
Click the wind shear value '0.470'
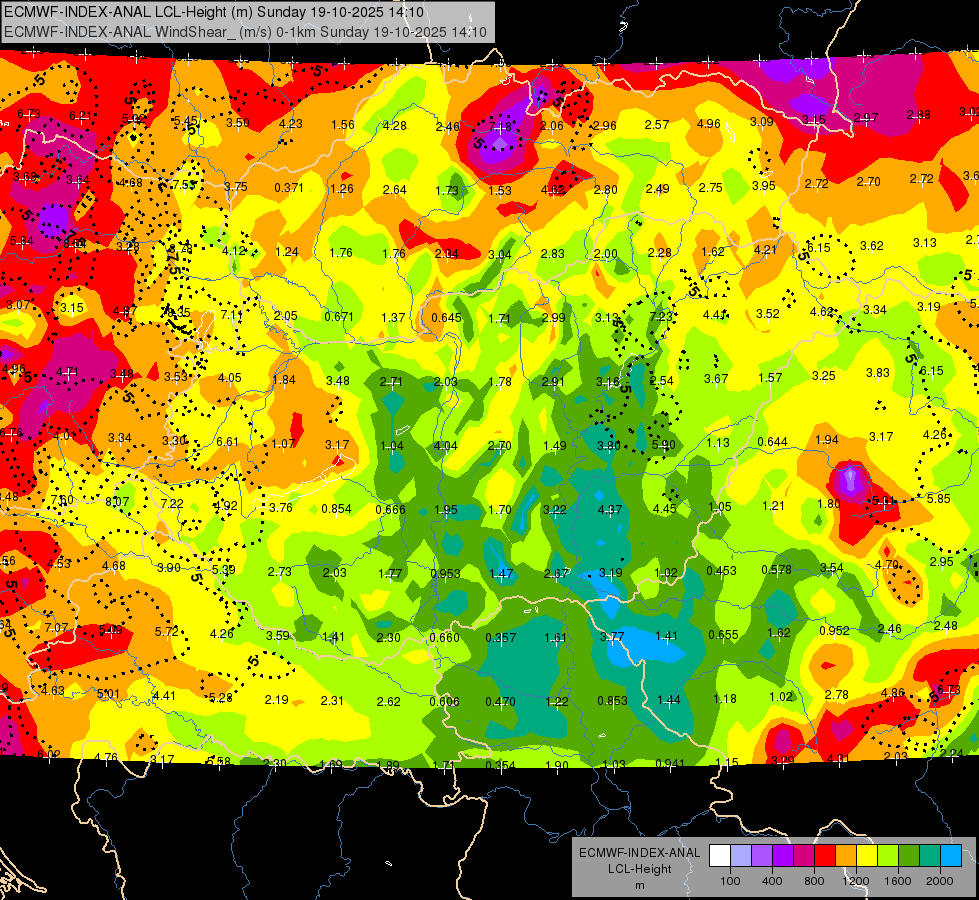coord(501,701)
